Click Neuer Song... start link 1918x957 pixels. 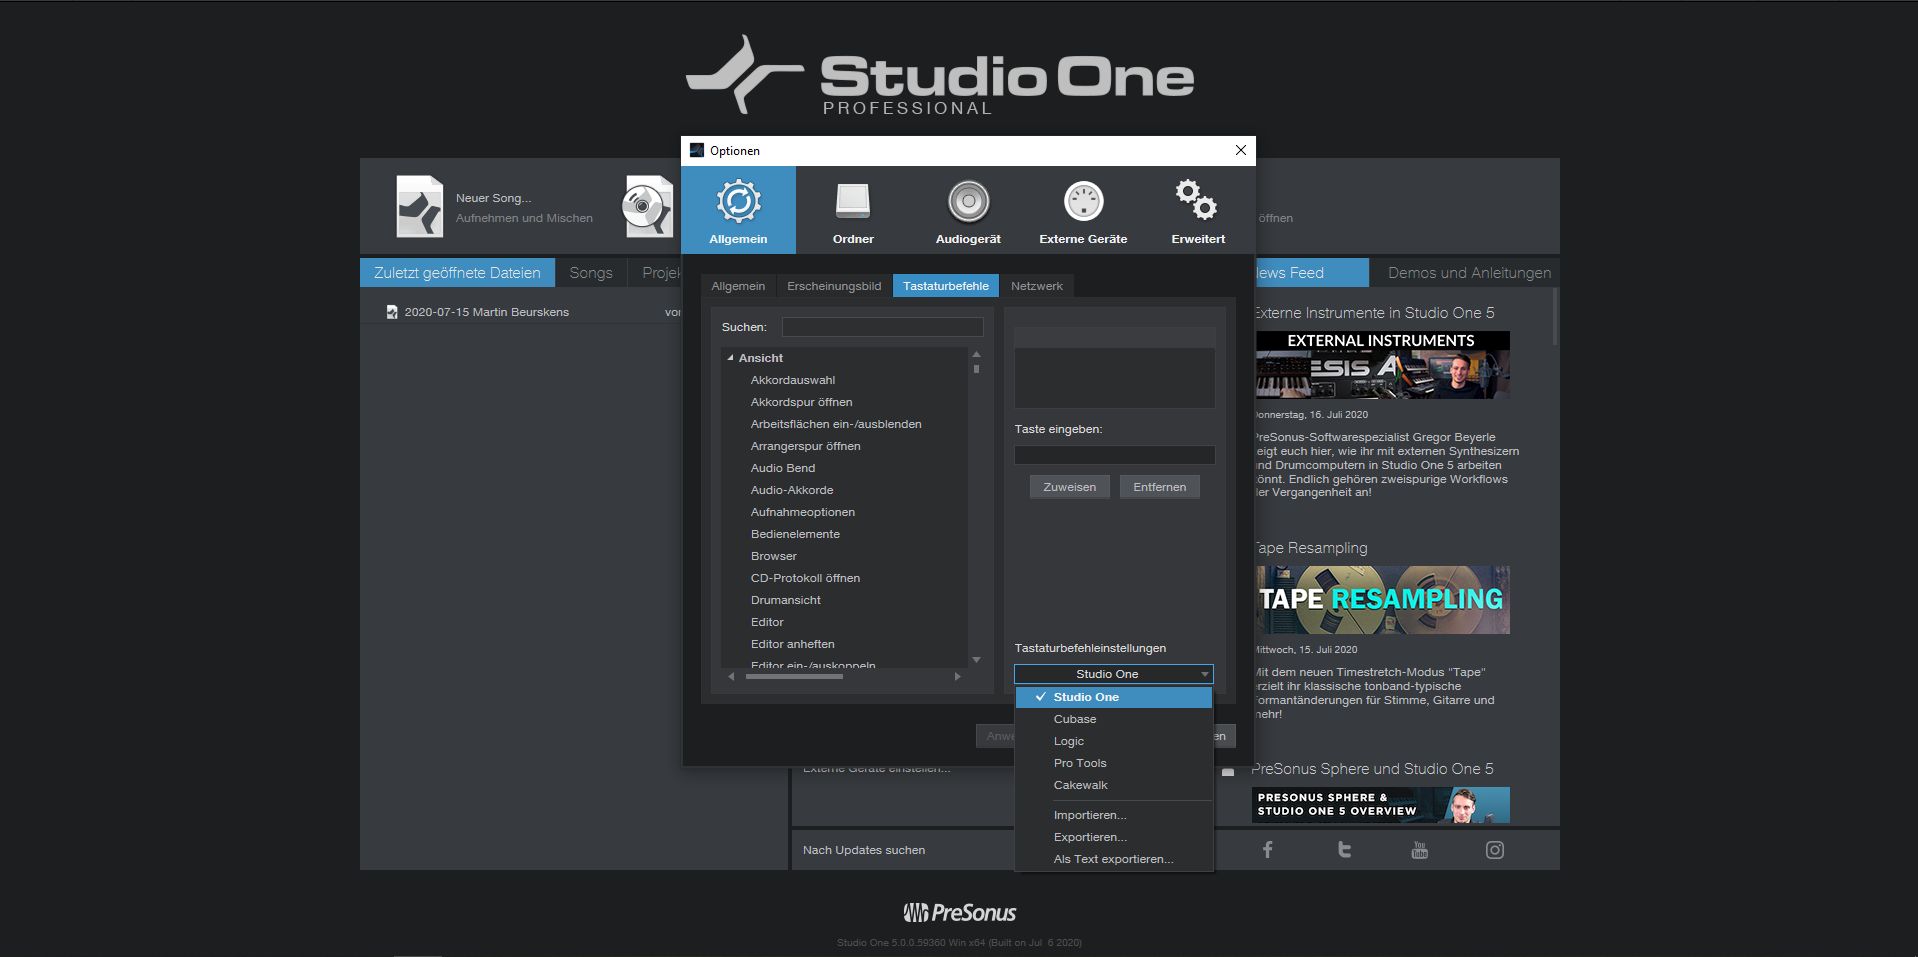[x=493, y=198]
